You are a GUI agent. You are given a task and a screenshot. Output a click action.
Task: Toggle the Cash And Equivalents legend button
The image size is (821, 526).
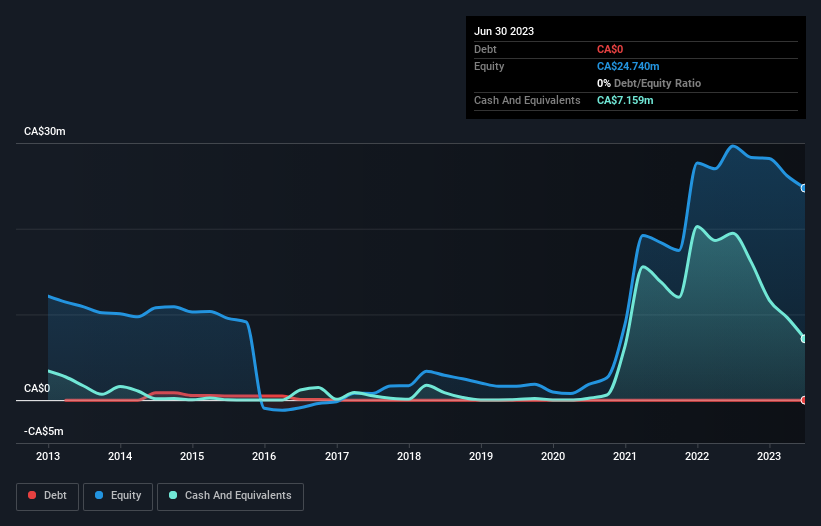(230, 496)
